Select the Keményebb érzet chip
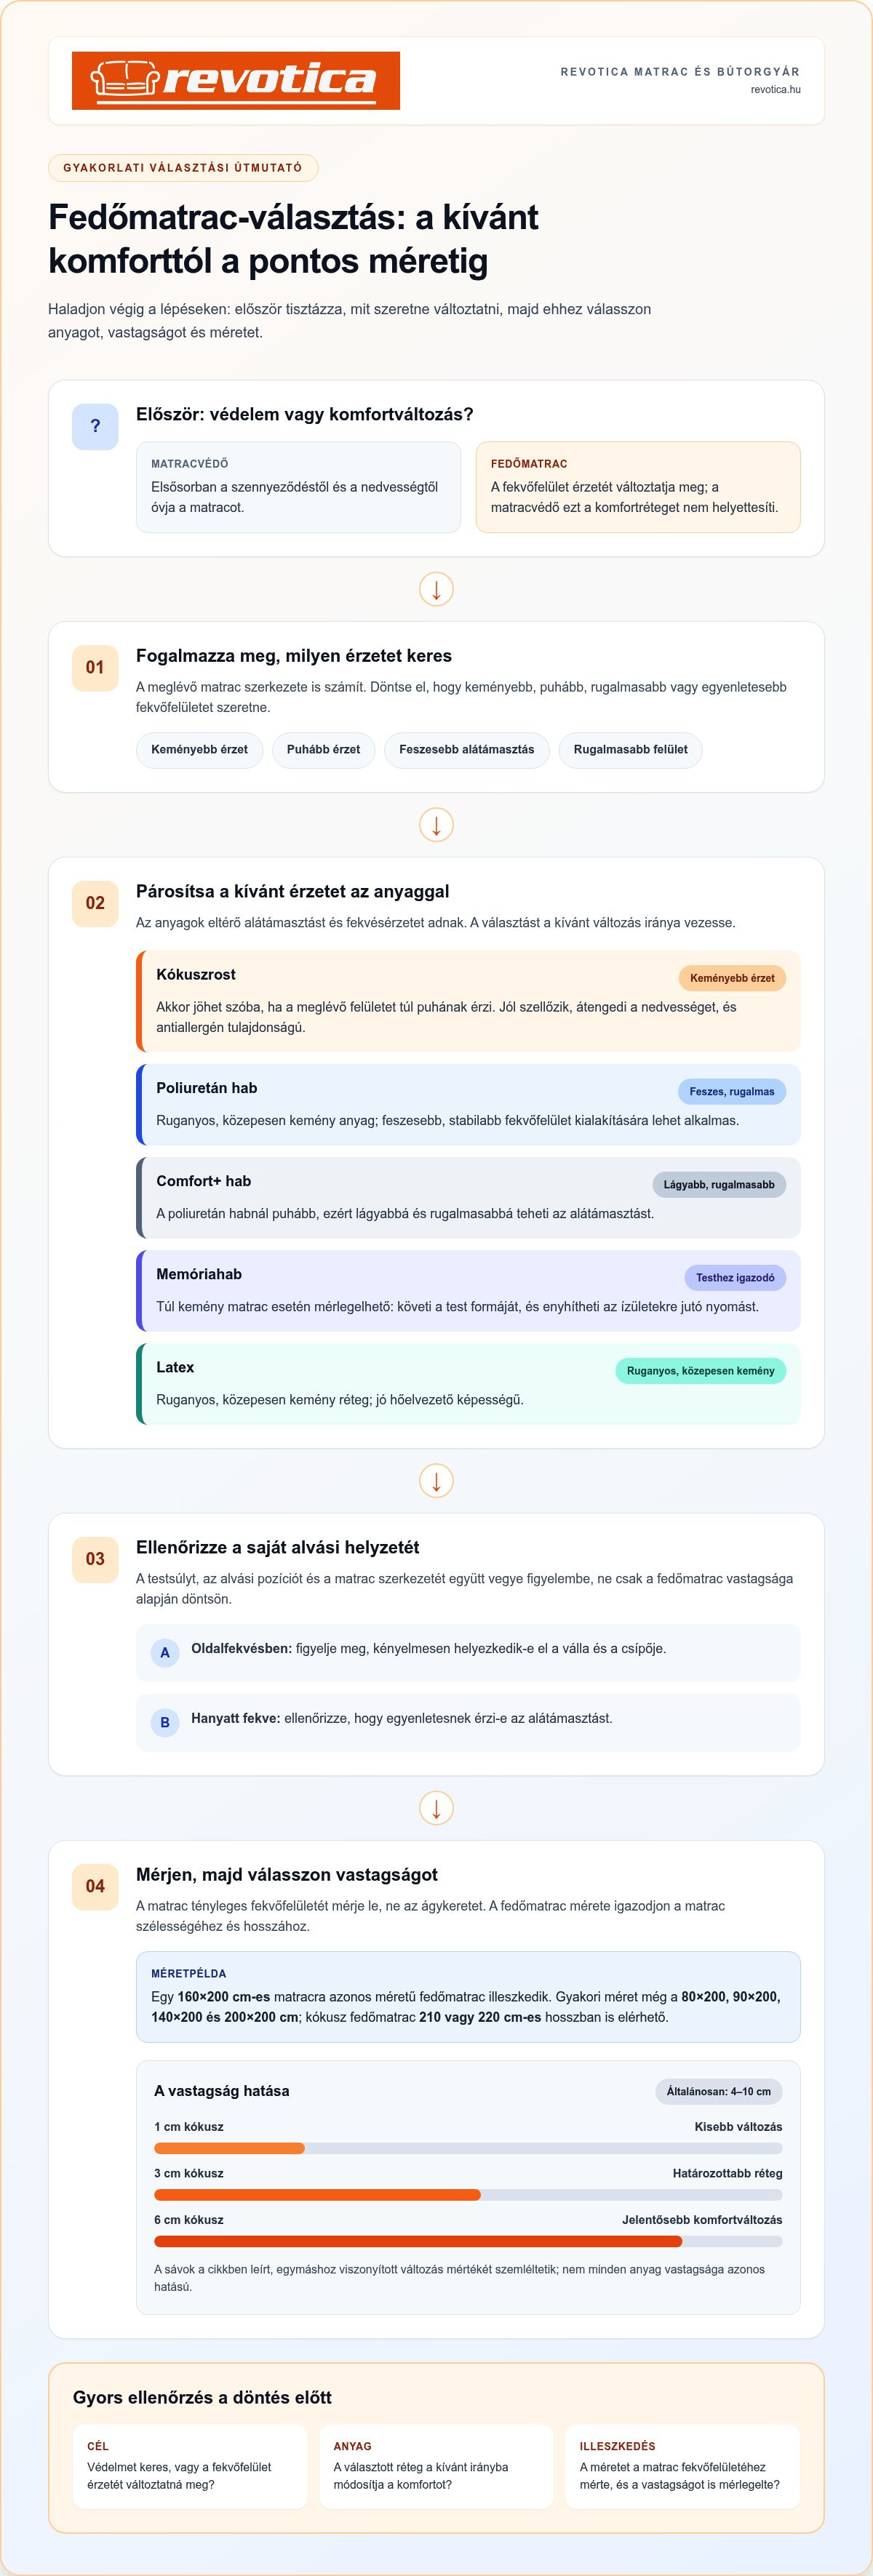This screenshot has width=873, height=2576. click(199, 750)
